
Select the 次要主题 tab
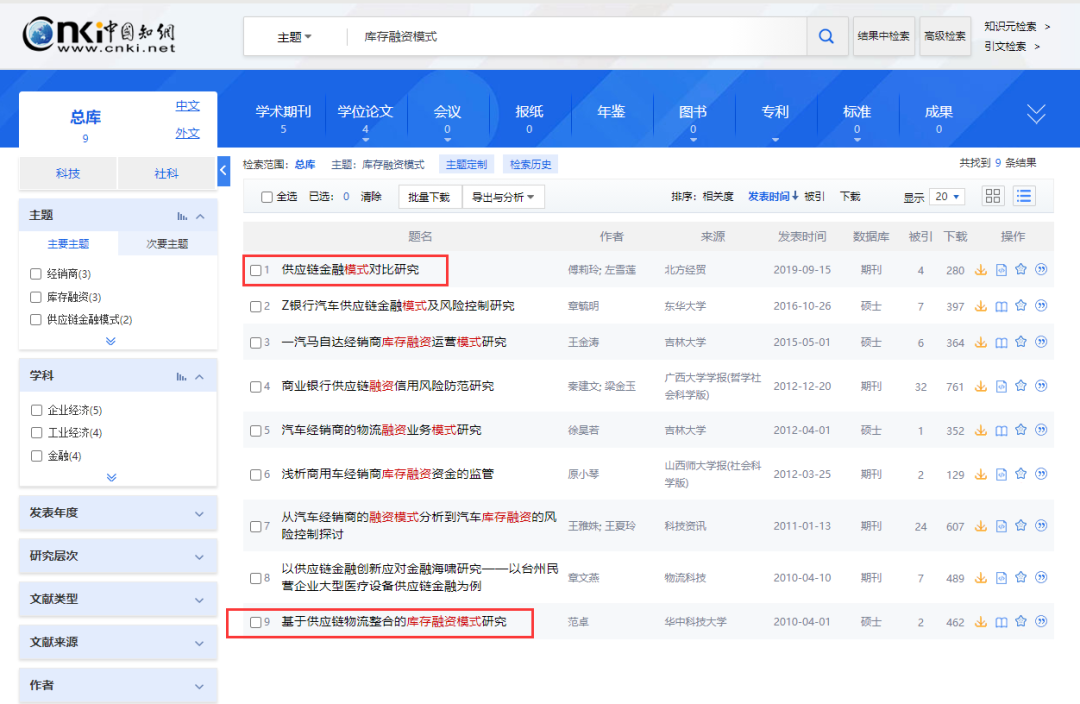tap(167, 244)
